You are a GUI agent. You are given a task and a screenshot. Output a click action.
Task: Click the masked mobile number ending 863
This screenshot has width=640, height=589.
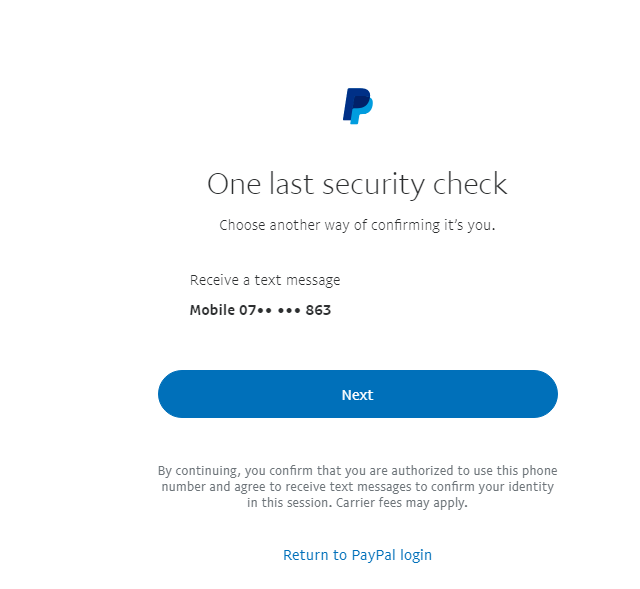pyautogui.click(x=260, y=310)
